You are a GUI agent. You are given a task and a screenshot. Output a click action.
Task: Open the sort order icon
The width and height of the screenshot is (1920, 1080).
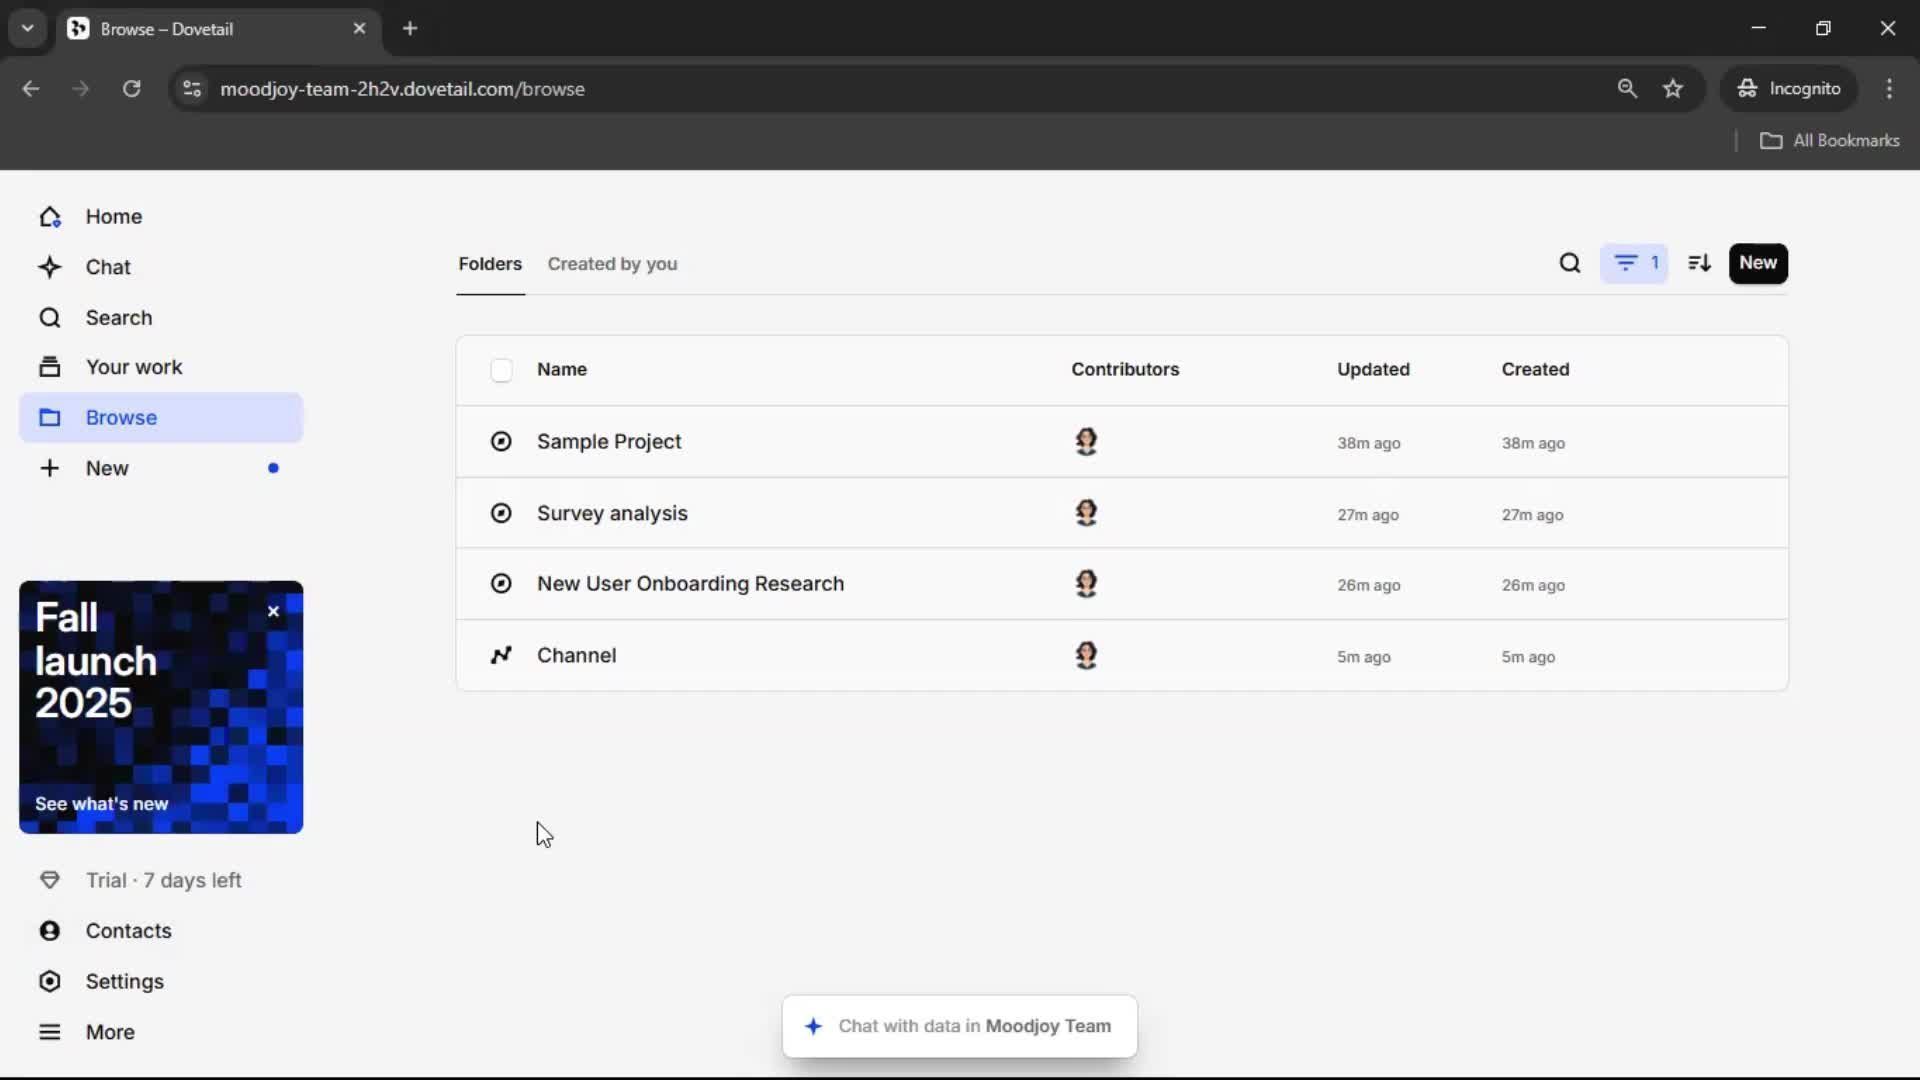pyautogui.click(x=1699, y=263)
